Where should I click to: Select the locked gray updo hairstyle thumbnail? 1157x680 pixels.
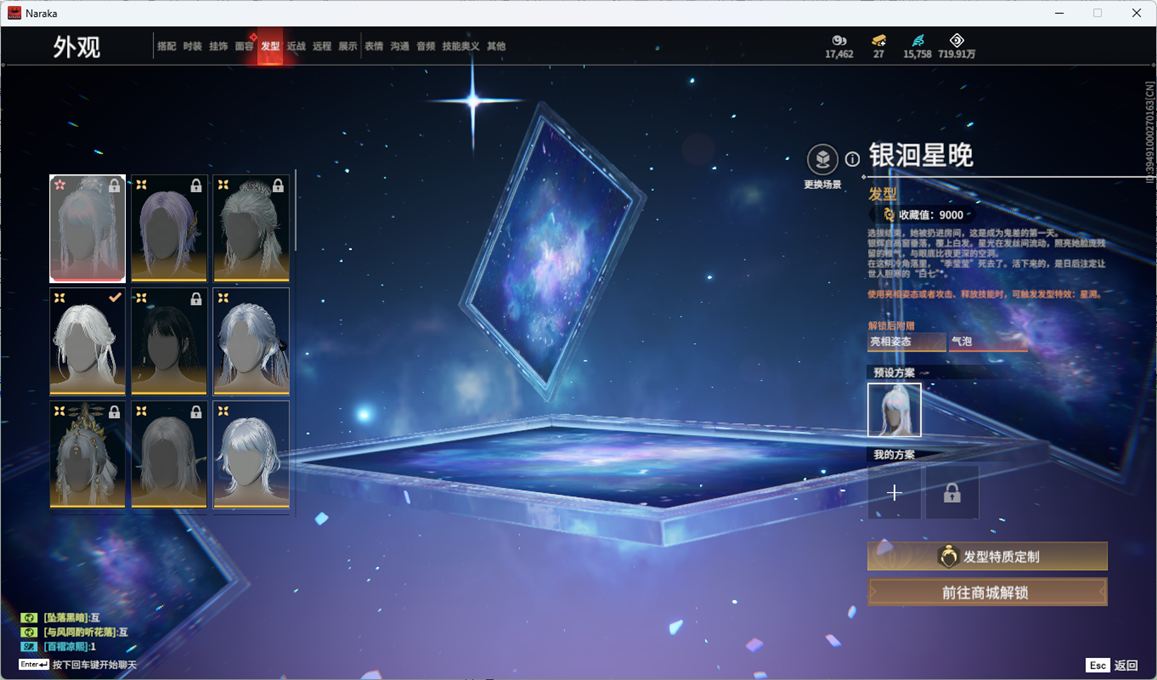pyautogui.click(x=251, y=229)
